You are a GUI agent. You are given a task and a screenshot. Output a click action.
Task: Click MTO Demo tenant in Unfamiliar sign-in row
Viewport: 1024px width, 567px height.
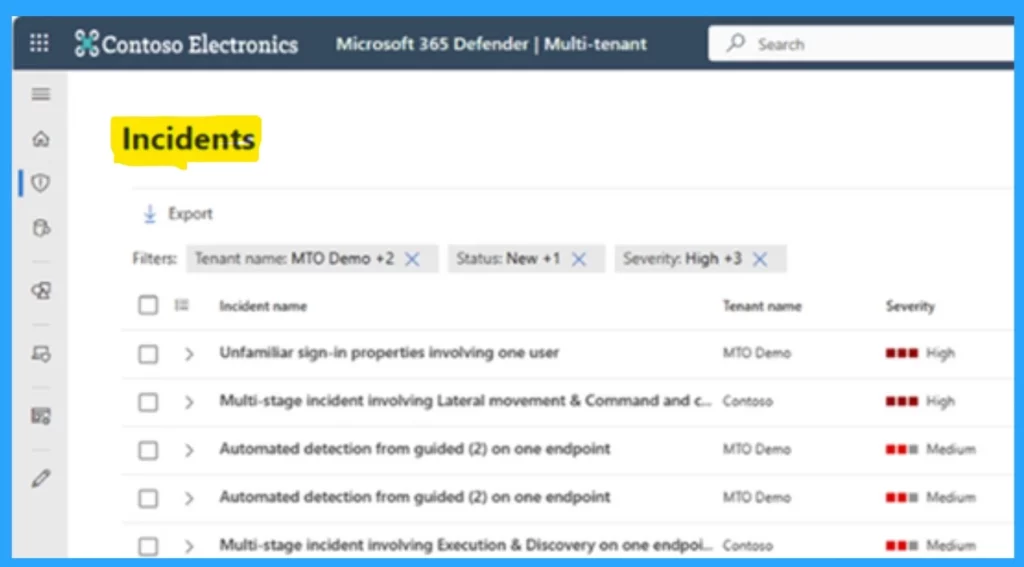pyautogui.click(x=756, y=353)
